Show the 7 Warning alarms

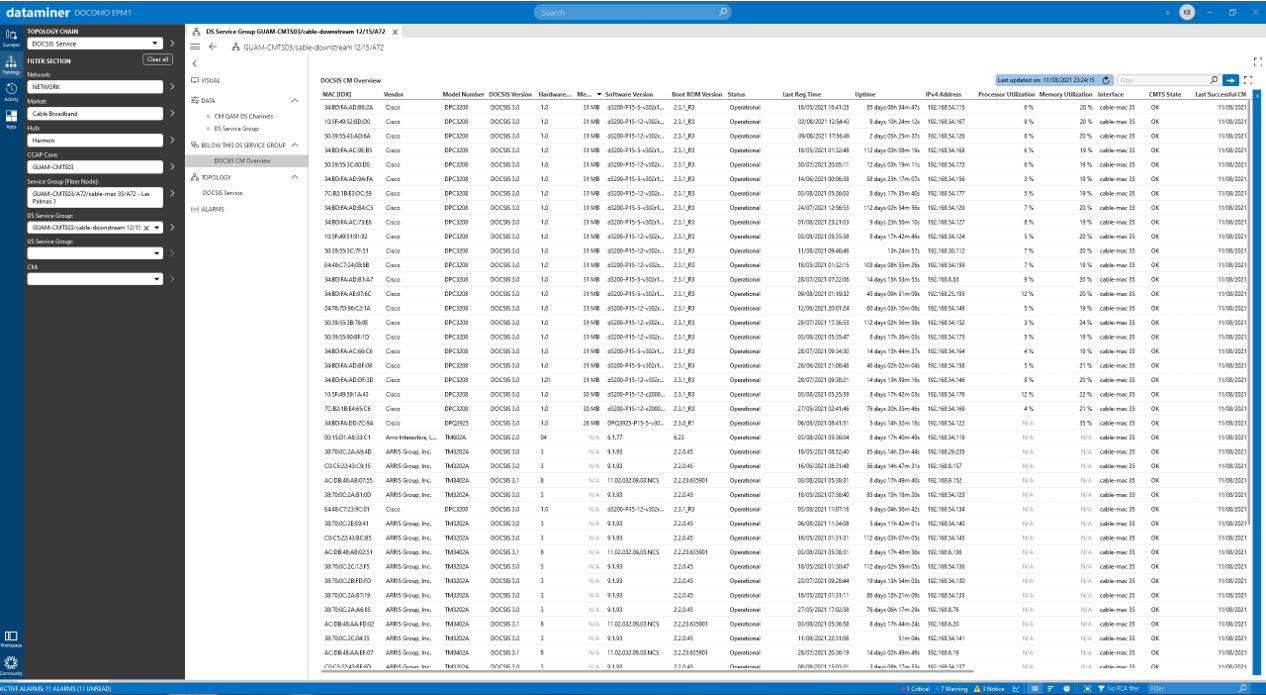click(x=954, y=688)
